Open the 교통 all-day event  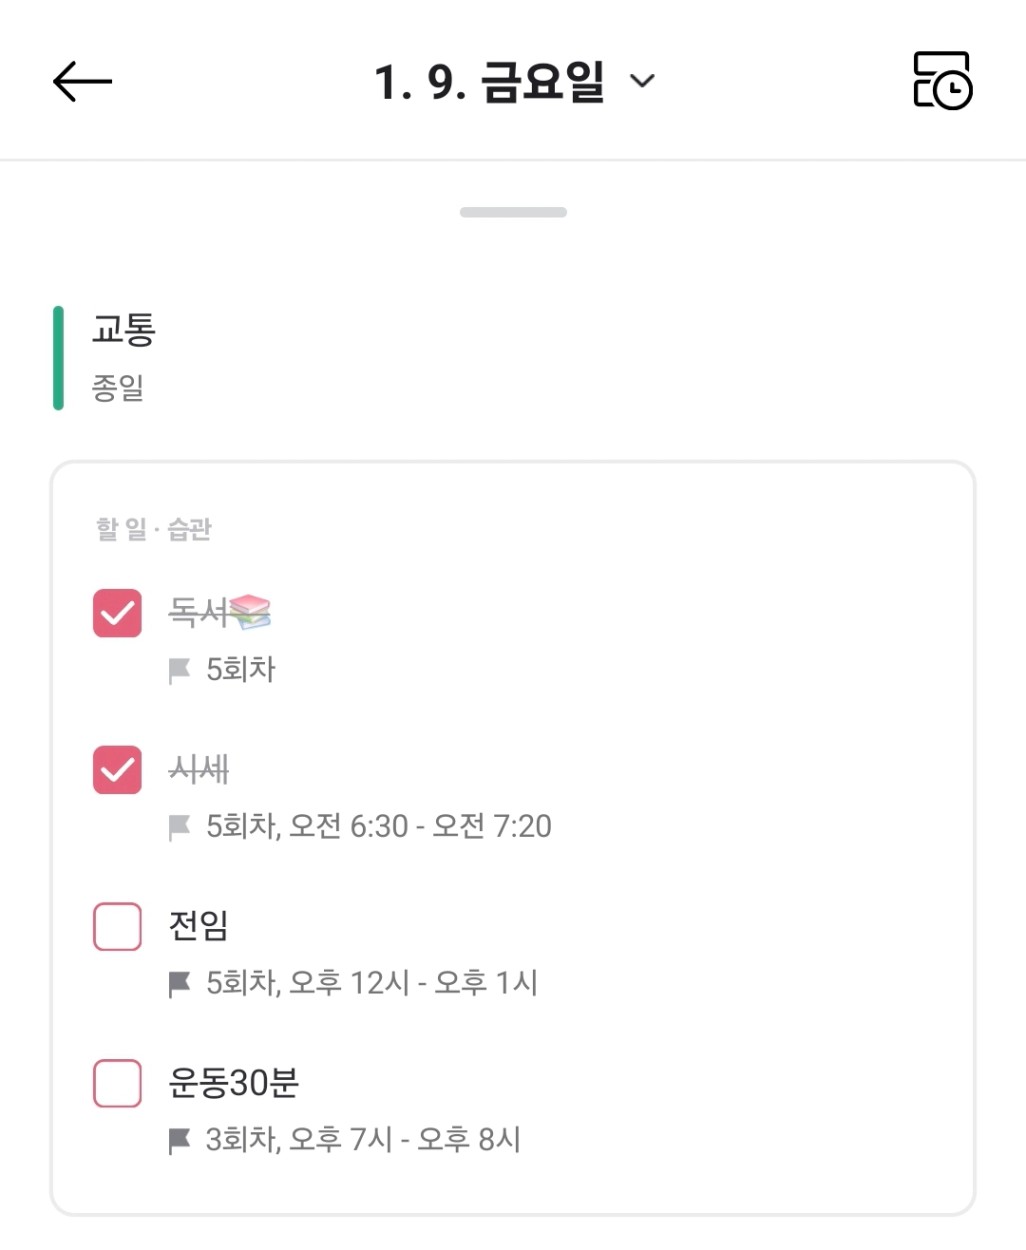[x=124, y=329]
